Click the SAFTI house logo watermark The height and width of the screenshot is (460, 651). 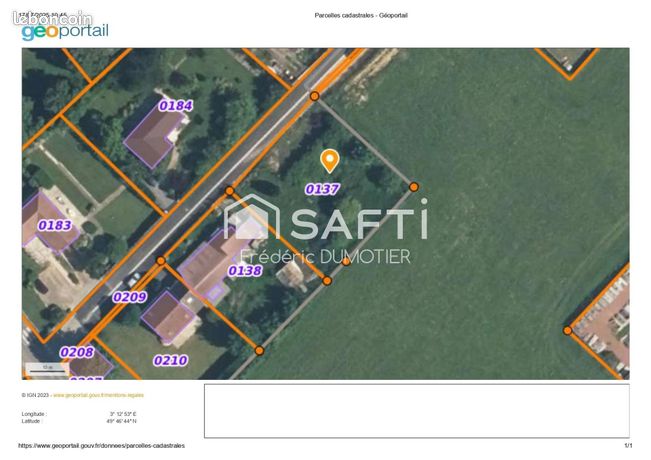pos(252,217)
